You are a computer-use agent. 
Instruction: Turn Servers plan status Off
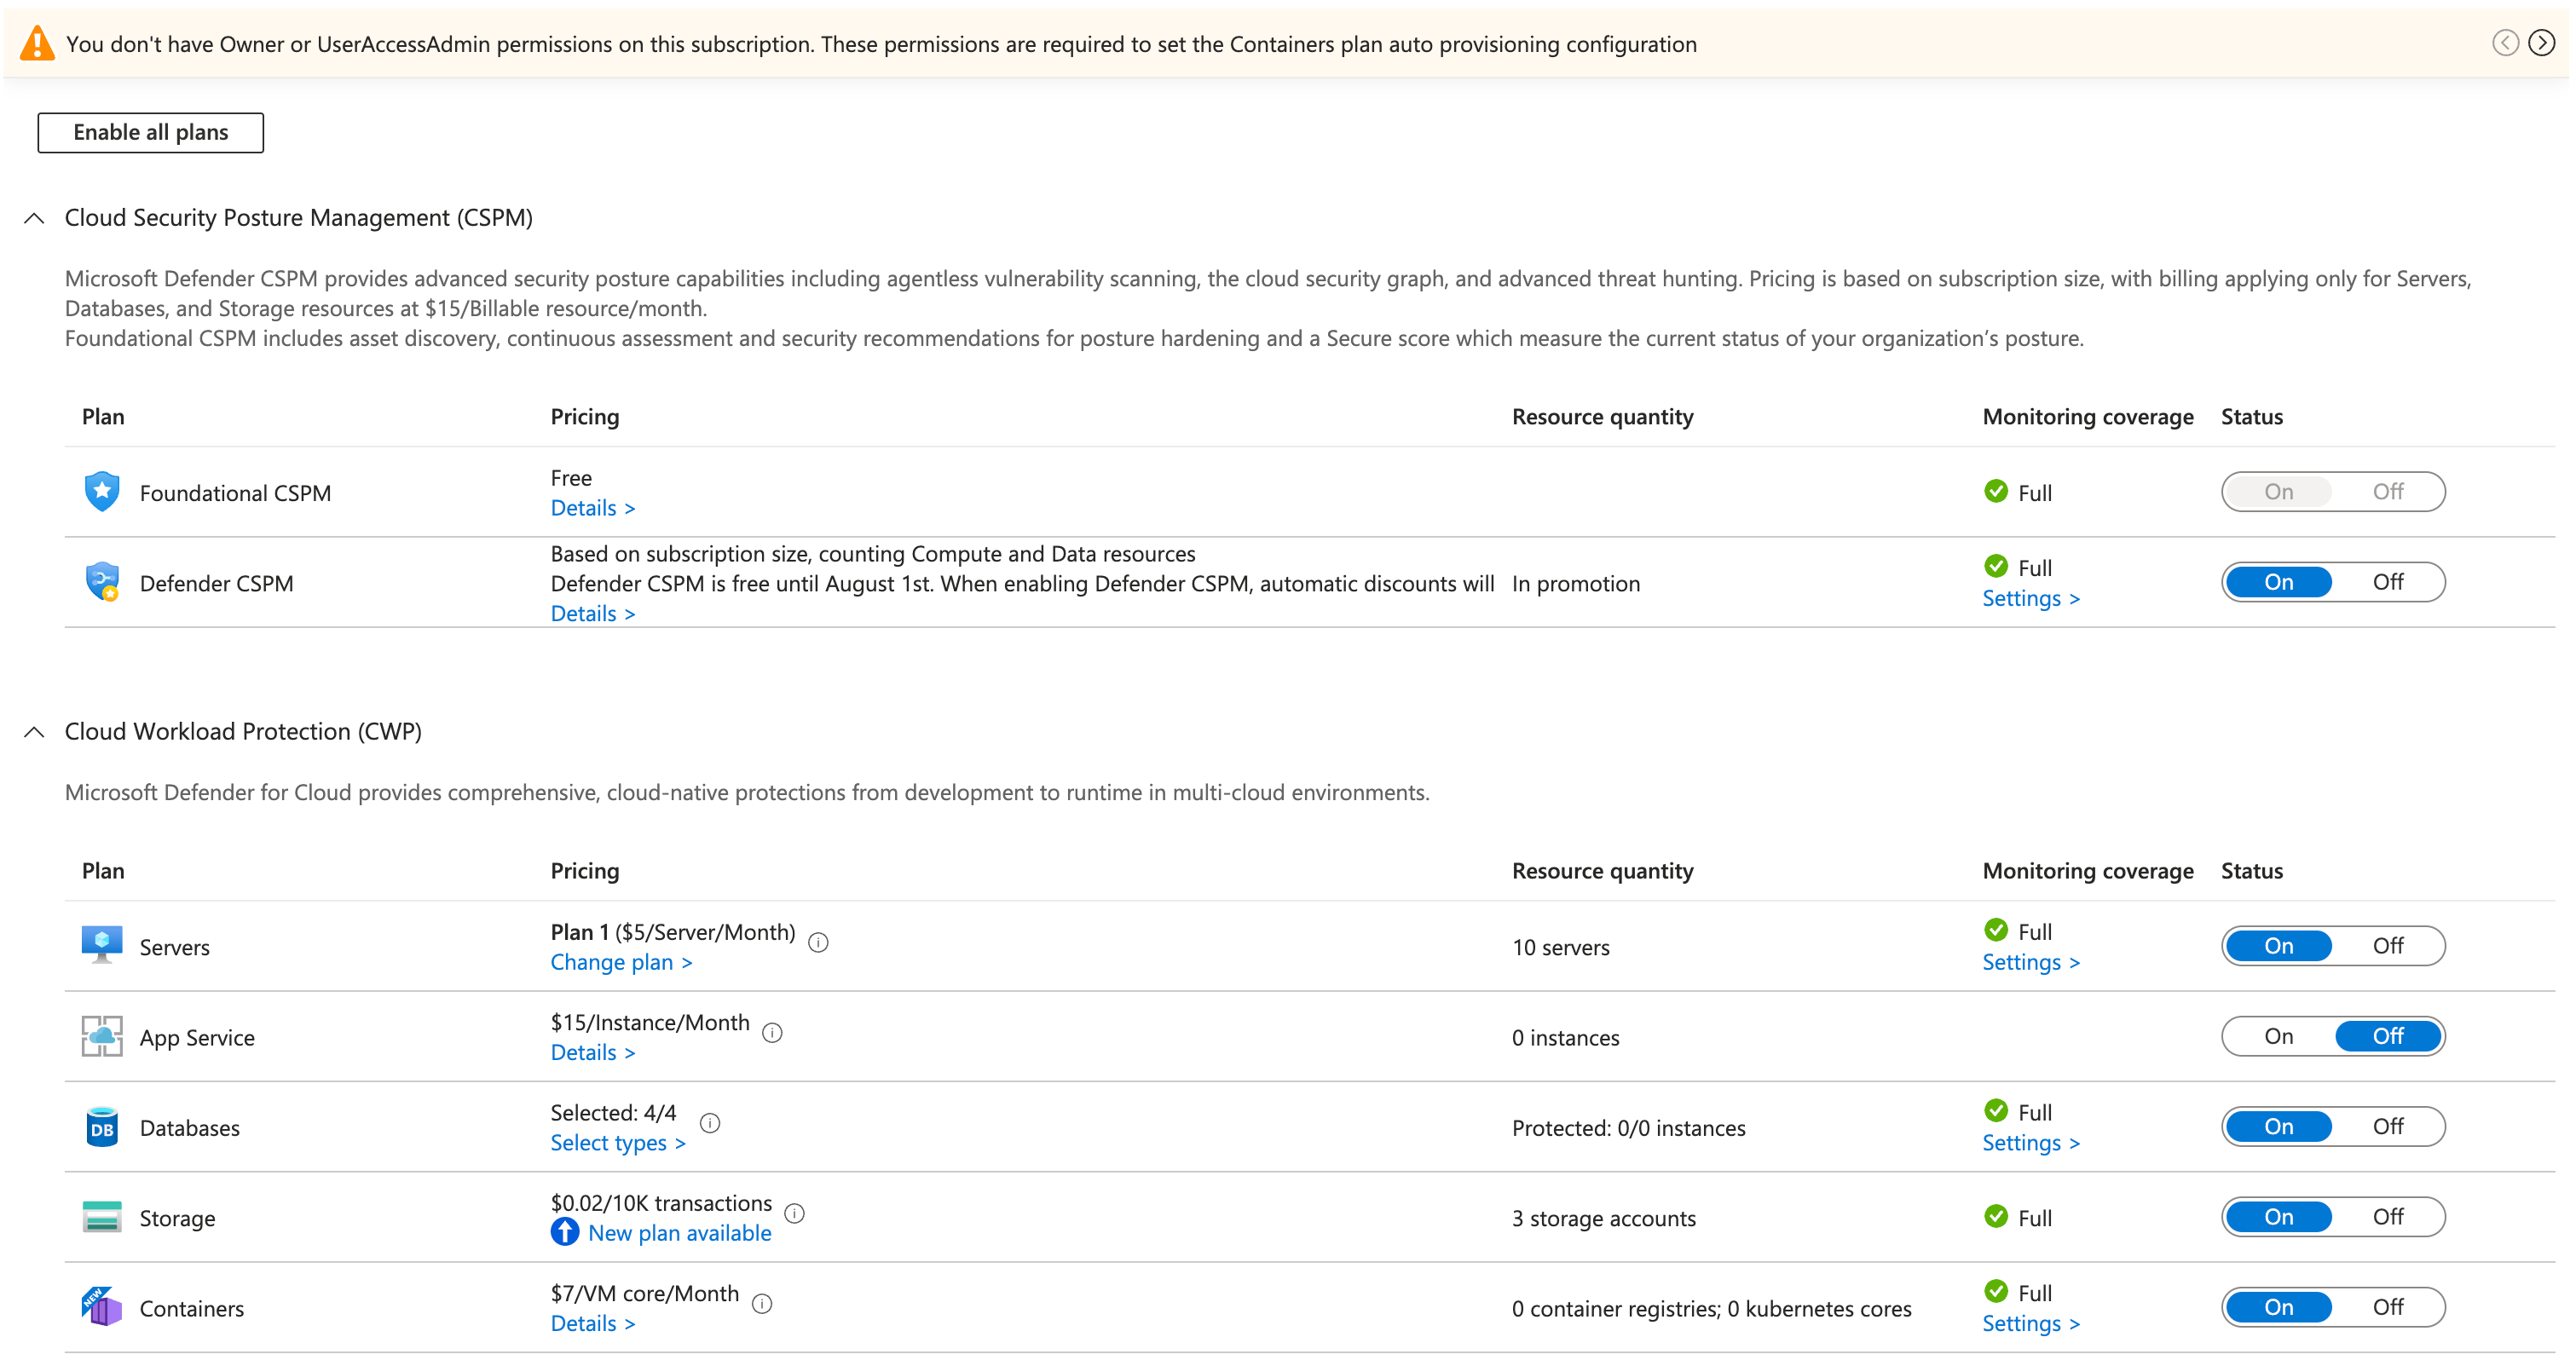click(x=2388, y=946)
